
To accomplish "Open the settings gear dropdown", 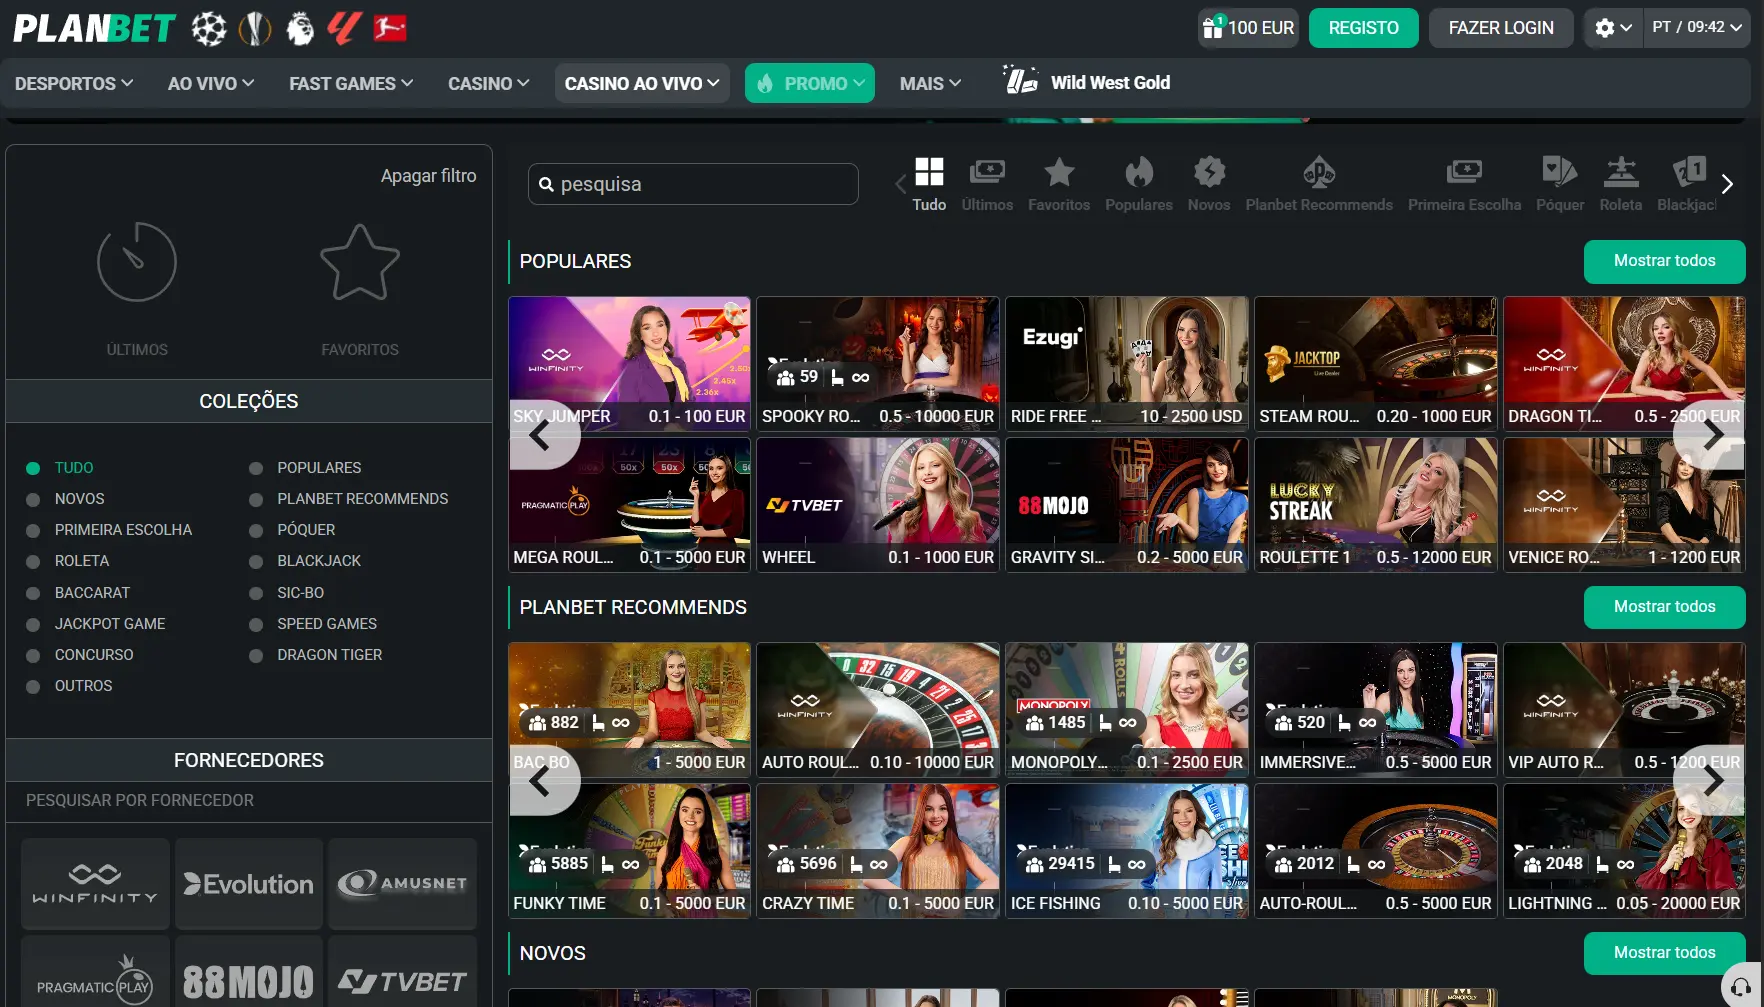I will pyautogui.click(x=1613, y=28).
